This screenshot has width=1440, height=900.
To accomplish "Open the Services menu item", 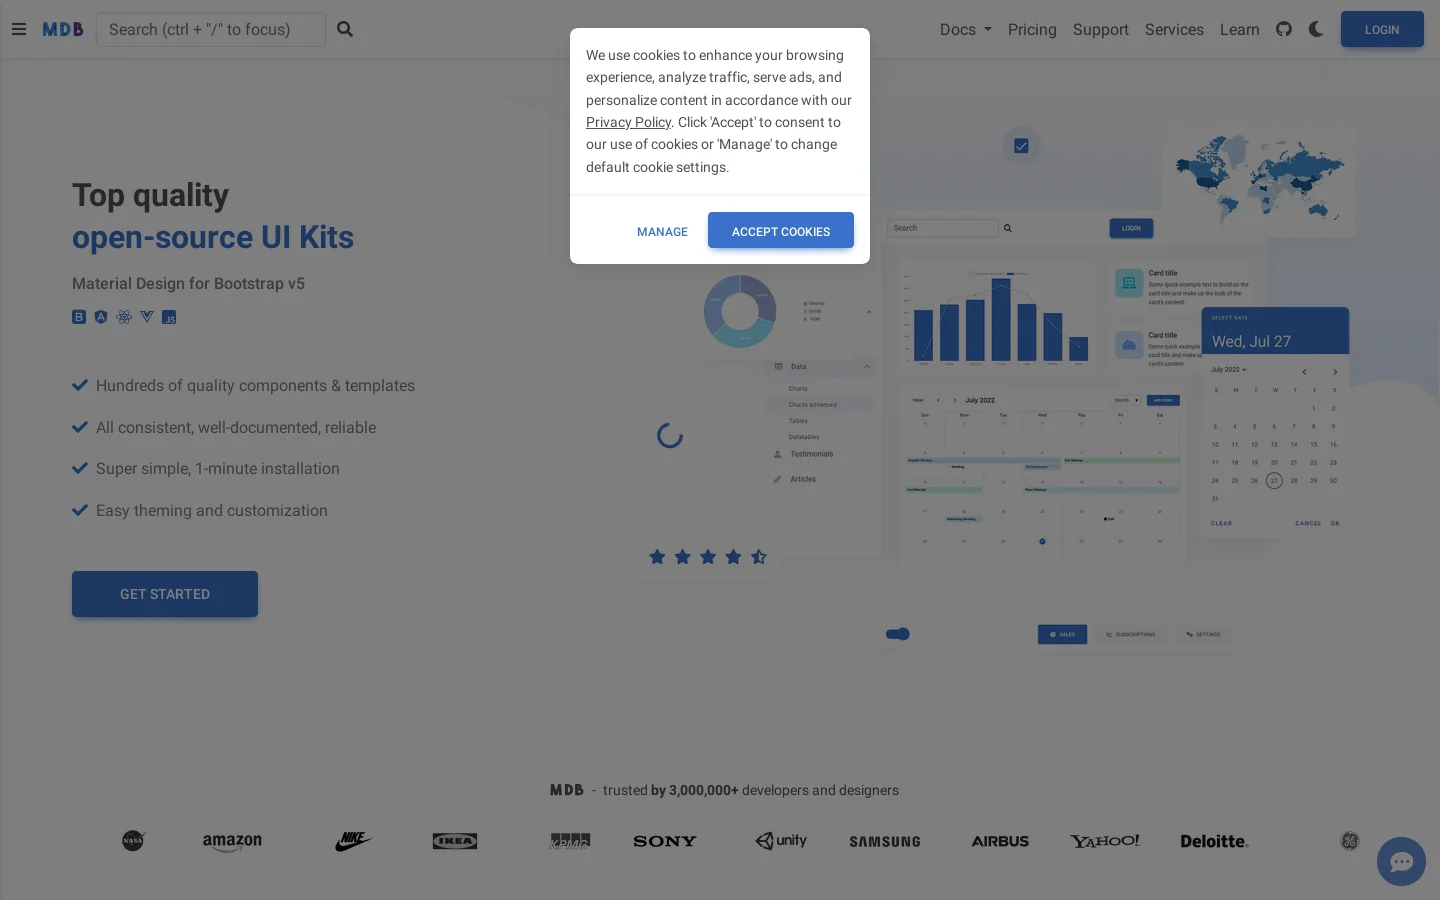I will point(1174,29).
